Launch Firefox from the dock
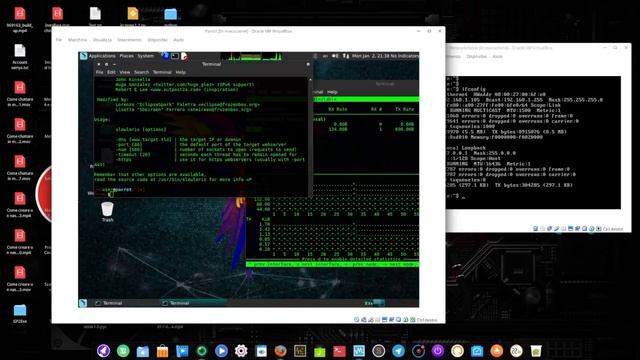The image size is (640, 360). click(280, 351)
